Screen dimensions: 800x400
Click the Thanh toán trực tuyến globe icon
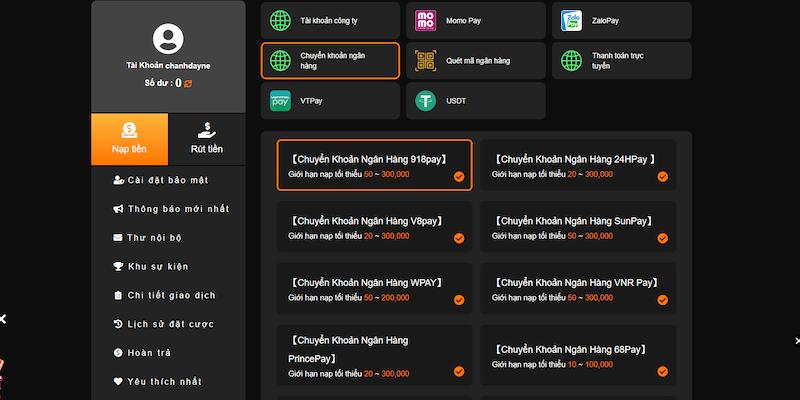click(571, 61)
